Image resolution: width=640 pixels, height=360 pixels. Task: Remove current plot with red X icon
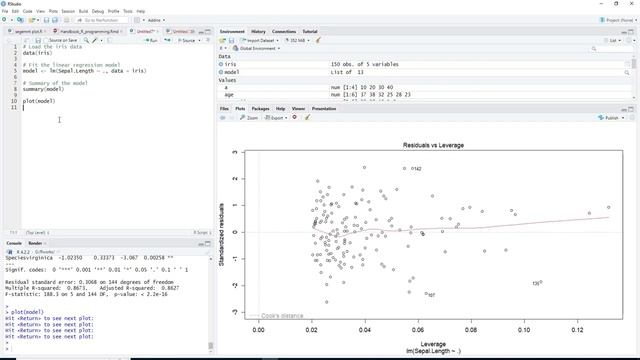pyautogui.click(x=295, y=118)
